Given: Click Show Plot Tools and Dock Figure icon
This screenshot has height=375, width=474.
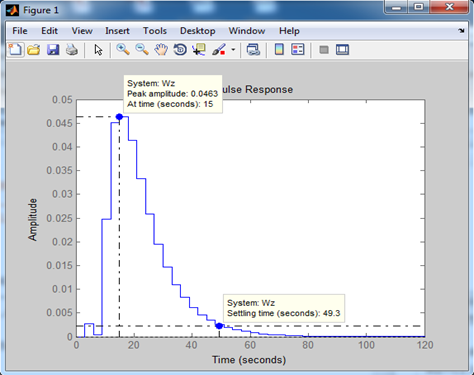Looking at the screenshot, I should [342, 50].
